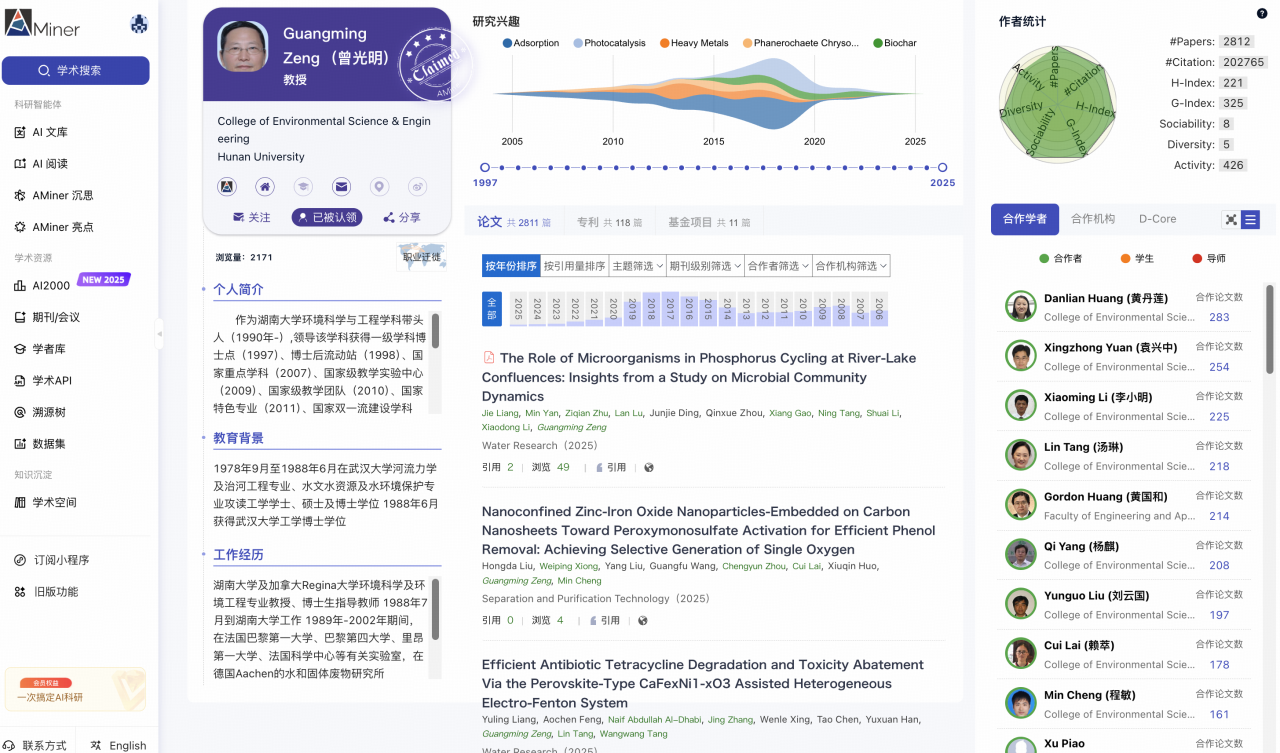
Task: Open the 学者库 sidebar item
Action: point(49,348)
